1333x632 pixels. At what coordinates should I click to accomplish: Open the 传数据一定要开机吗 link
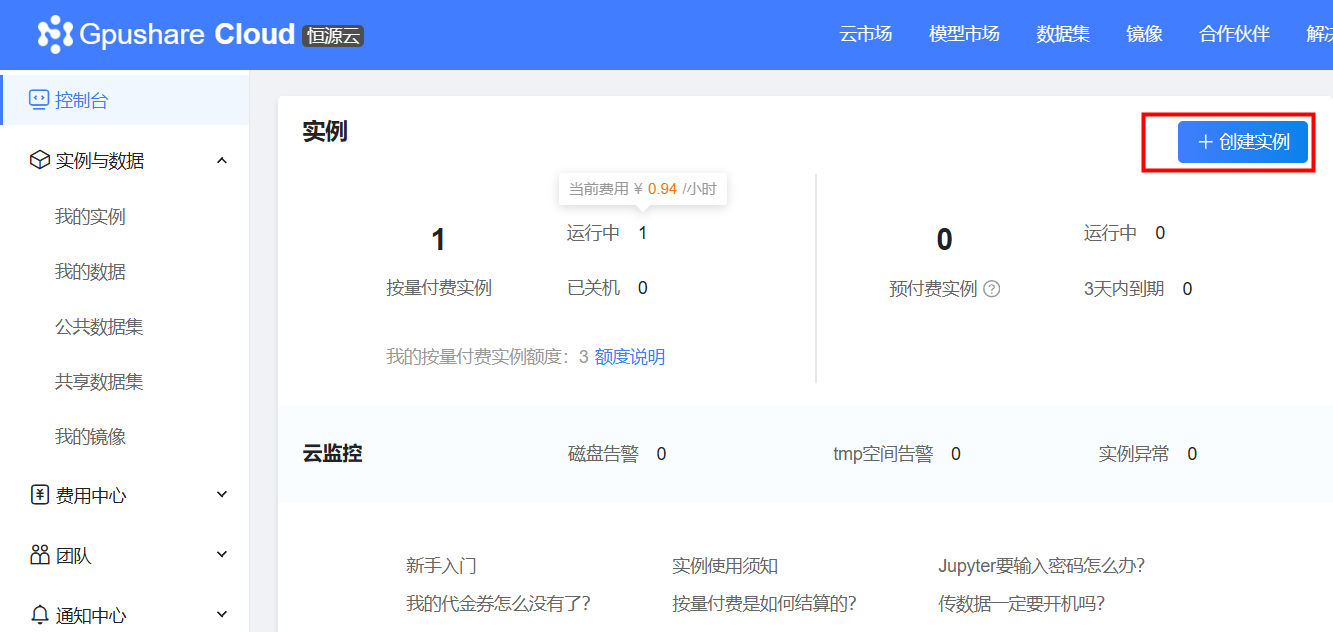point(1022,604)
